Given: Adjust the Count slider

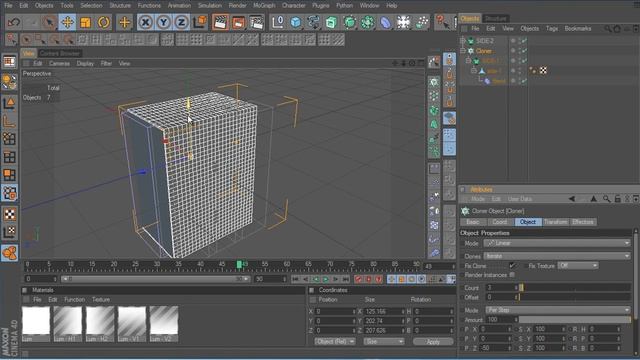Looking at the screenshot, I should [575, 287].
